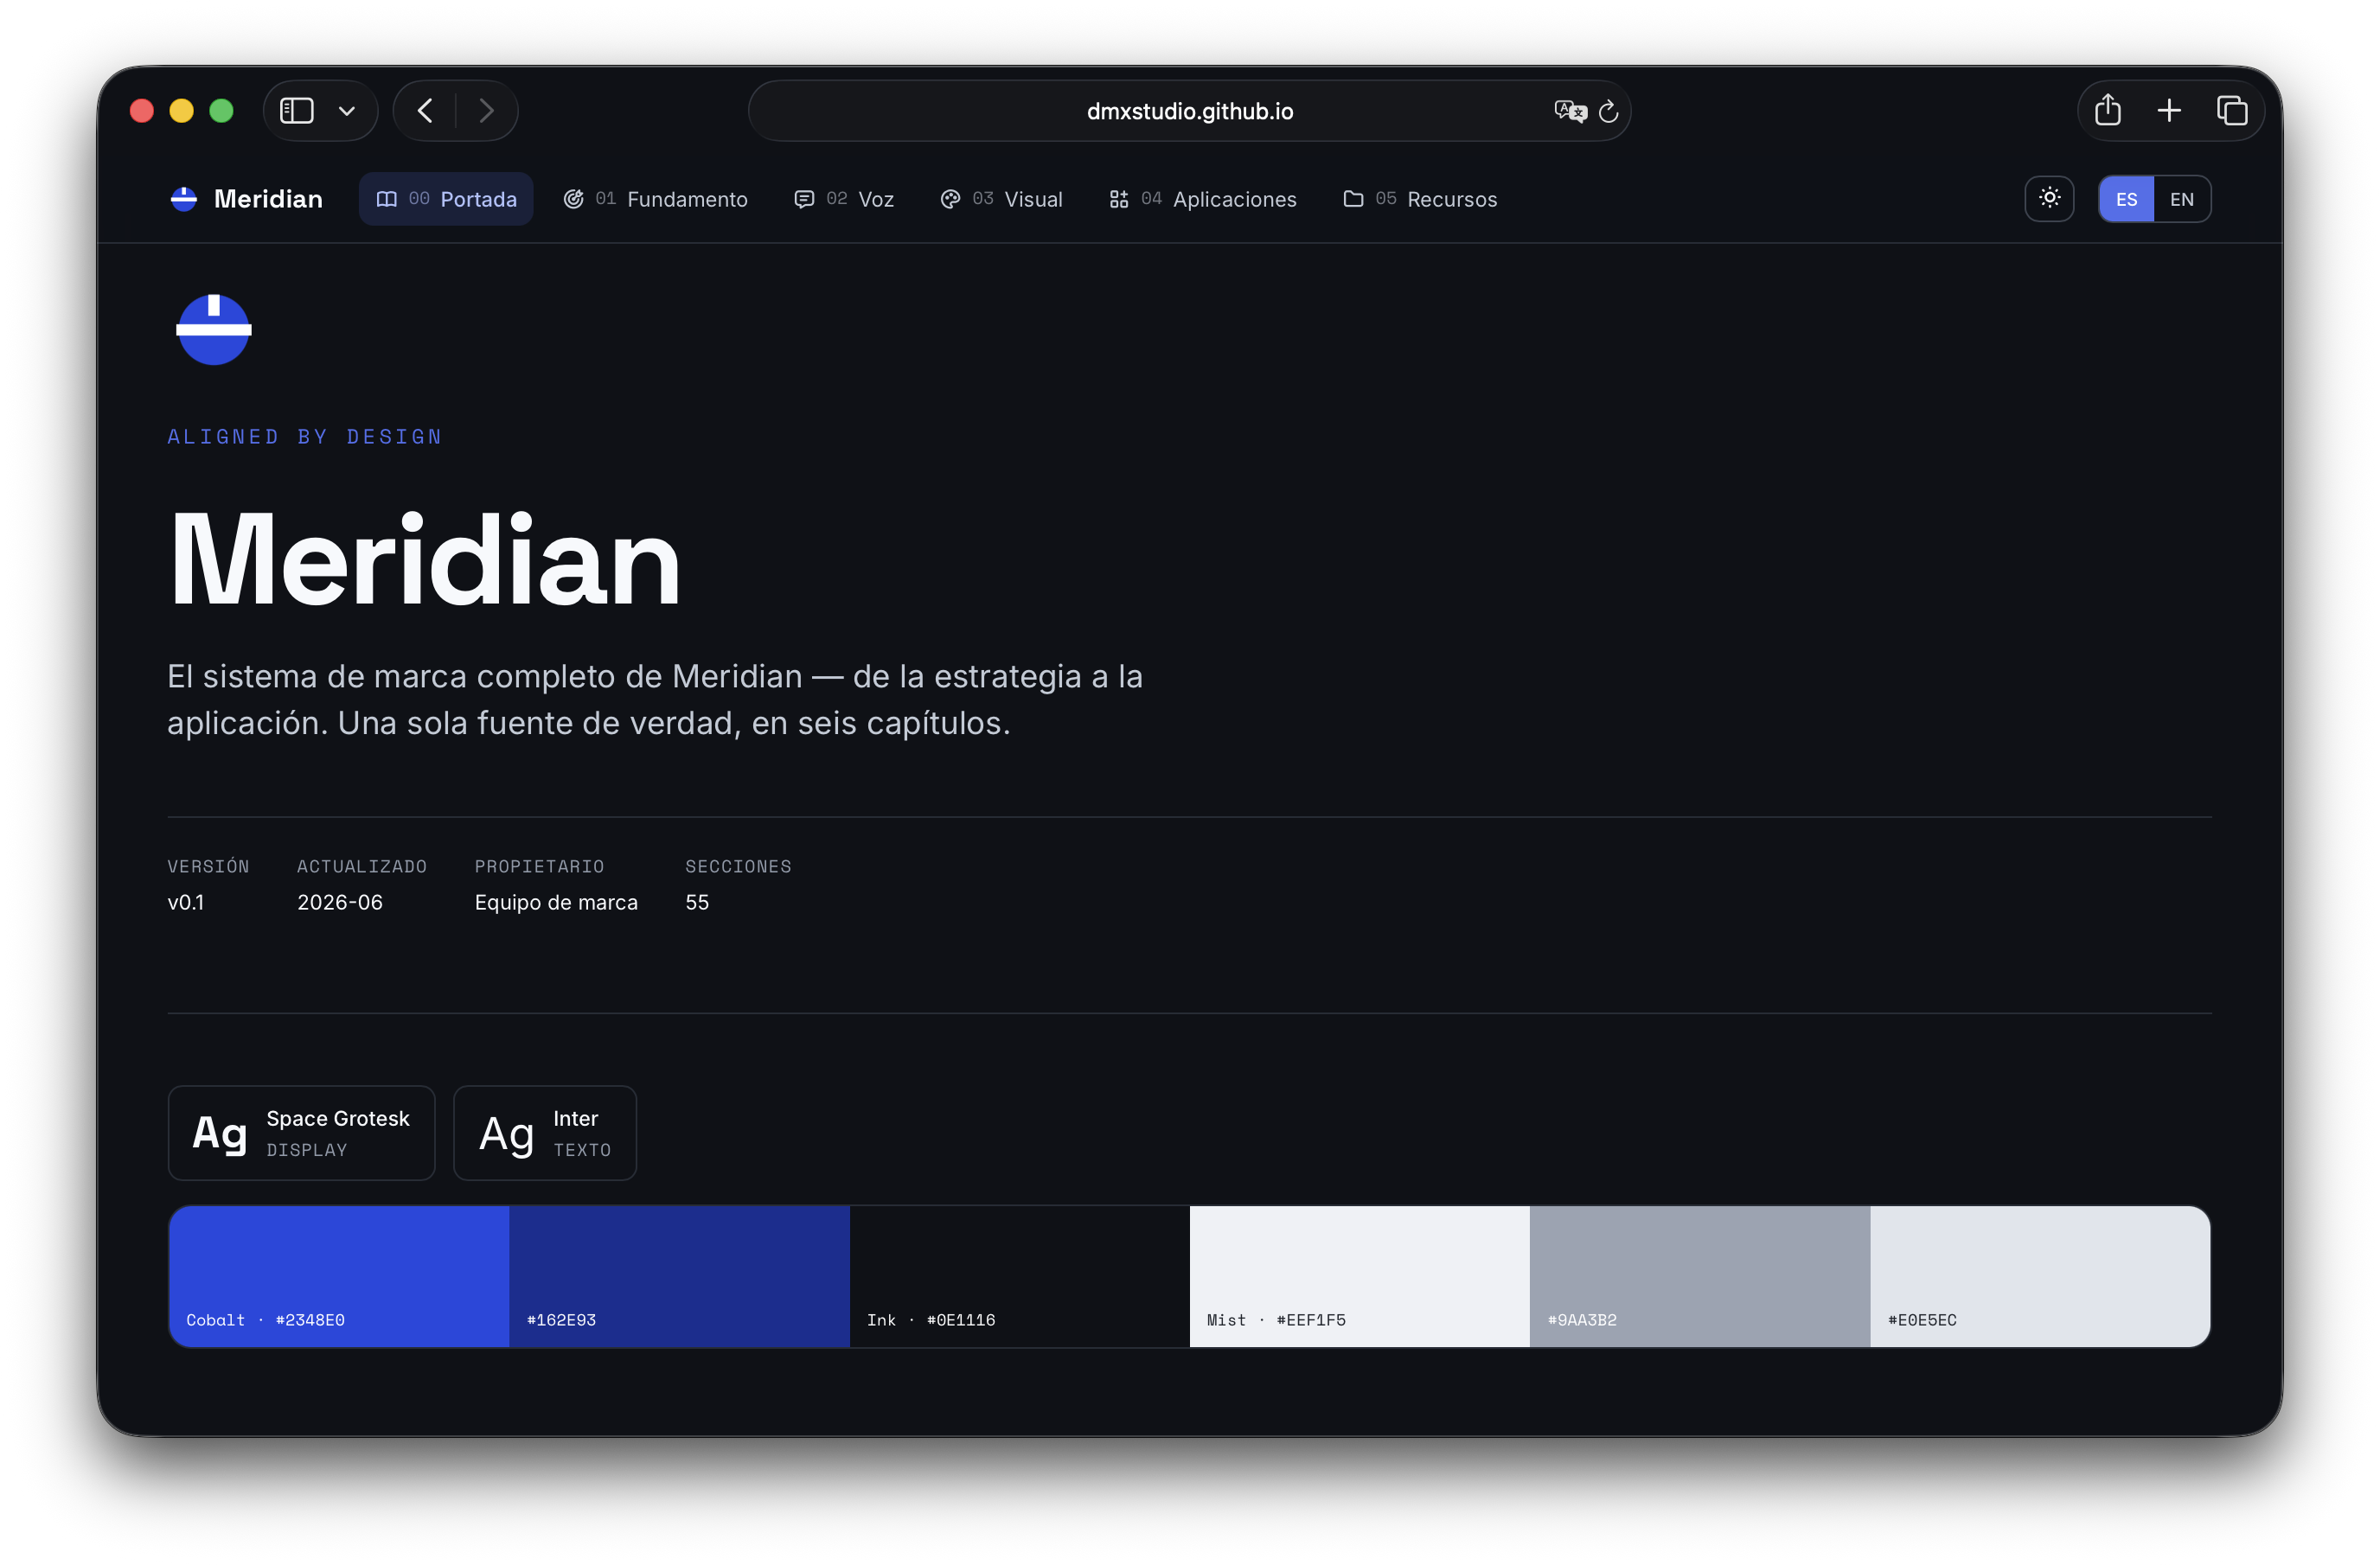Click the intro paragraph about sistema de marca
This screenshot has width=2380, height=1565.
pyautogui.click(x=655, y=699)
